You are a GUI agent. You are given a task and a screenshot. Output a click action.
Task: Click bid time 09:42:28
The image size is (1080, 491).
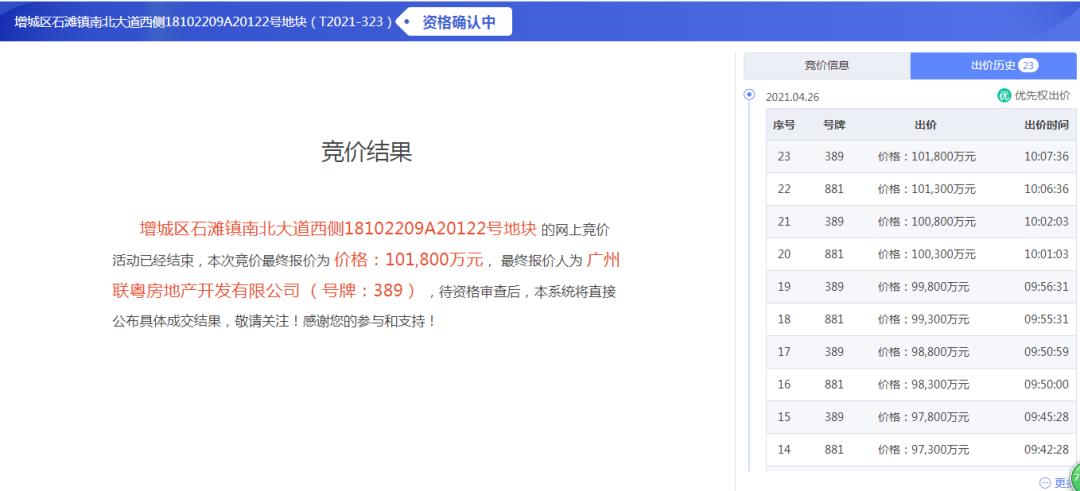(1046, 450)
